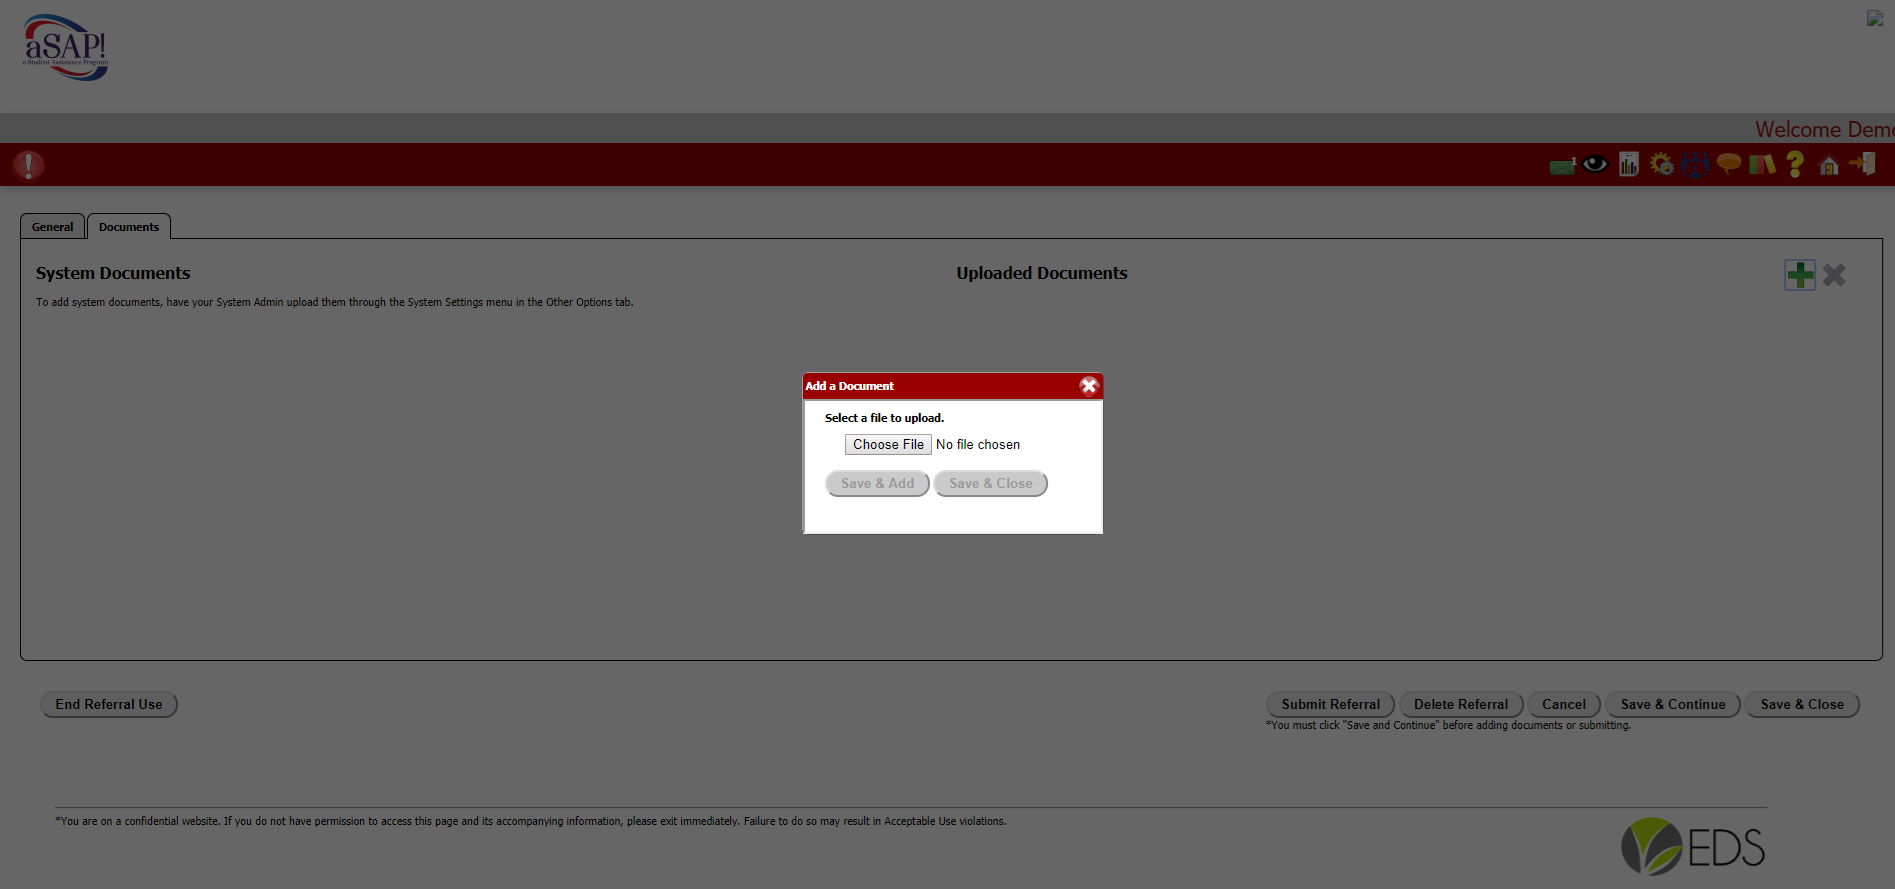The height and width of the screenshot is (889, 1895).
Task: Click End Referral Use button
Action: tap(109, 705)
